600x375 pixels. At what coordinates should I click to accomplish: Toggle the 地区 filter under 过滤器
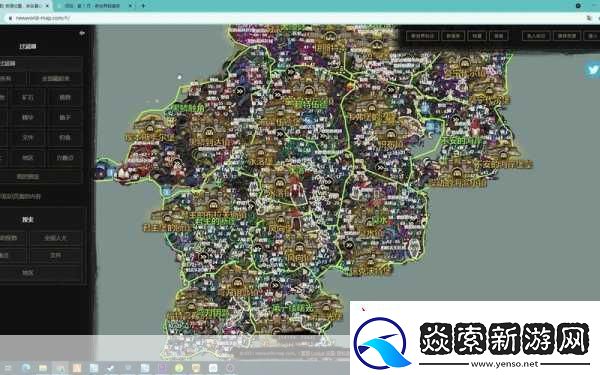[28, 157]
